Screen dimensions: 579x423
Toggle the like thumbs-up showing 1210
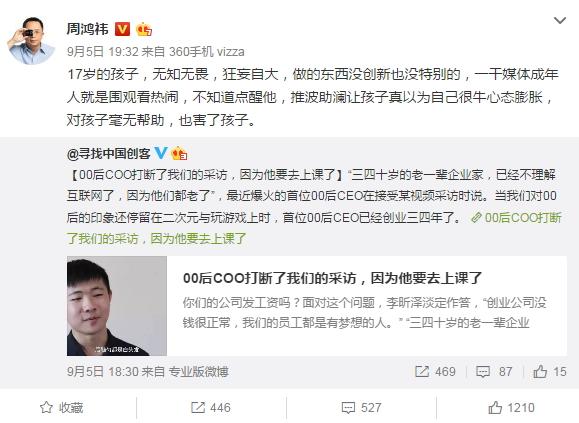[511, 407]
